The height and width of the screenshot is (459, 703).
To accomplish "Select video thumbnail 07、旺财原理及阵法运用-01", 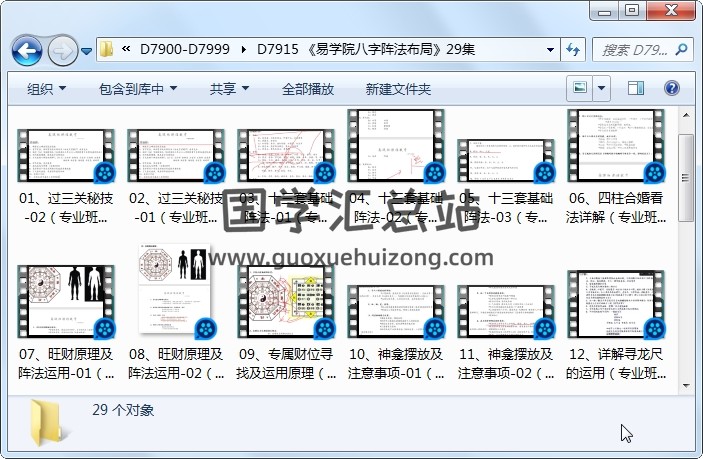I will pos(66,302).
